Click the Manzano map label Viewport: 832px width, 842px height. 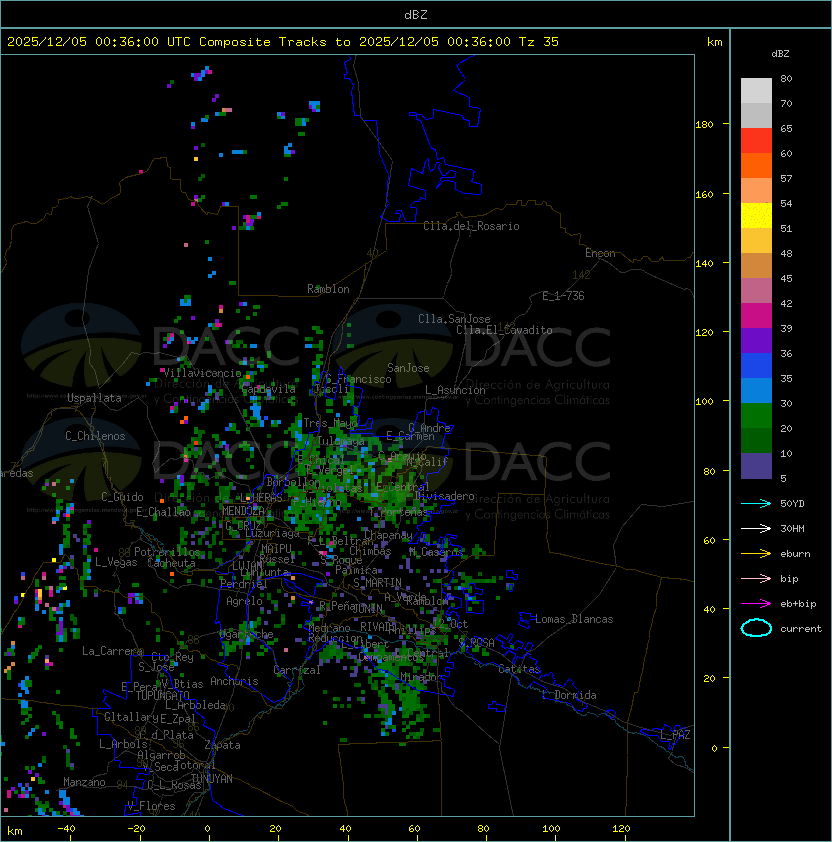[x=84, y=782]
